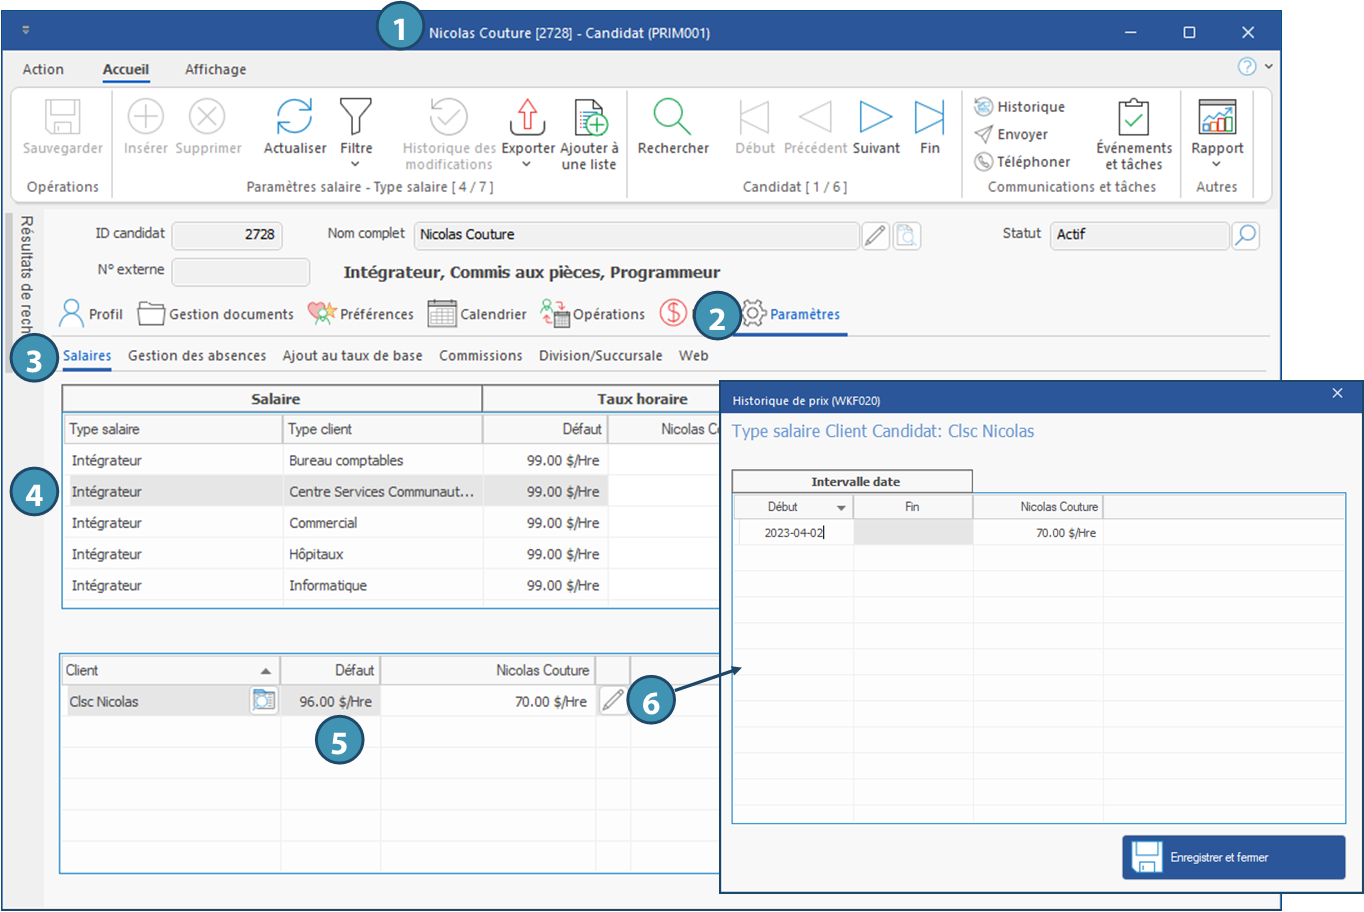This screenshot has height=912, width=1364.
Task: Click Historique in Communications group
Action: pos(1030,107)
